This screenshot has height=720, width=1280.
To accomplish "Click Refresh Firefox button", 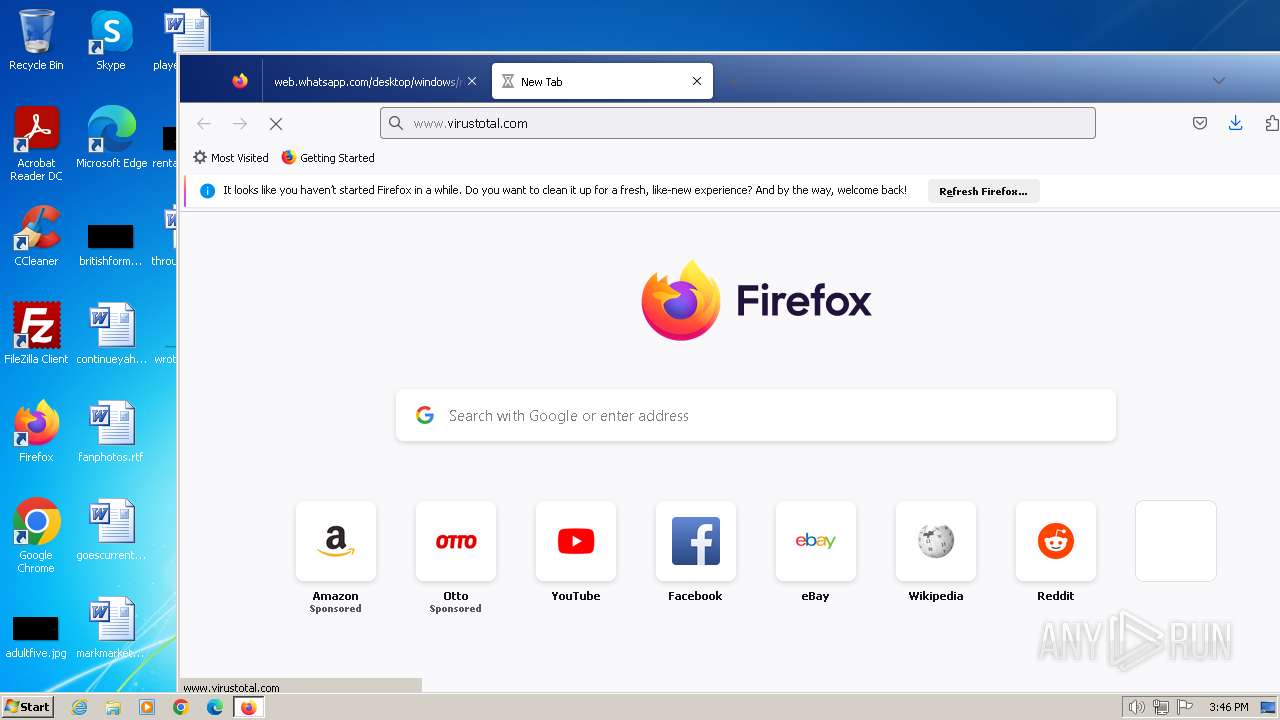I will click(983, 191).
